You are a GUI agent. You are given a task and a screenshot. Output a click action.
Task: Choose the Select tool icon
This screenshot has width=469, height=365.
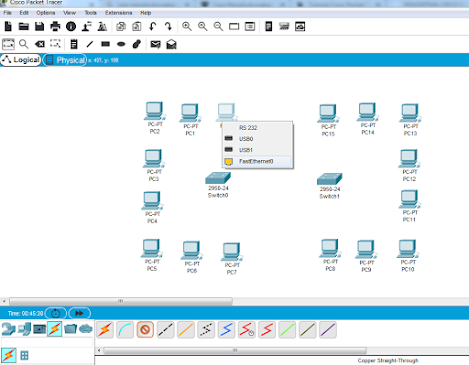(8, 44)
